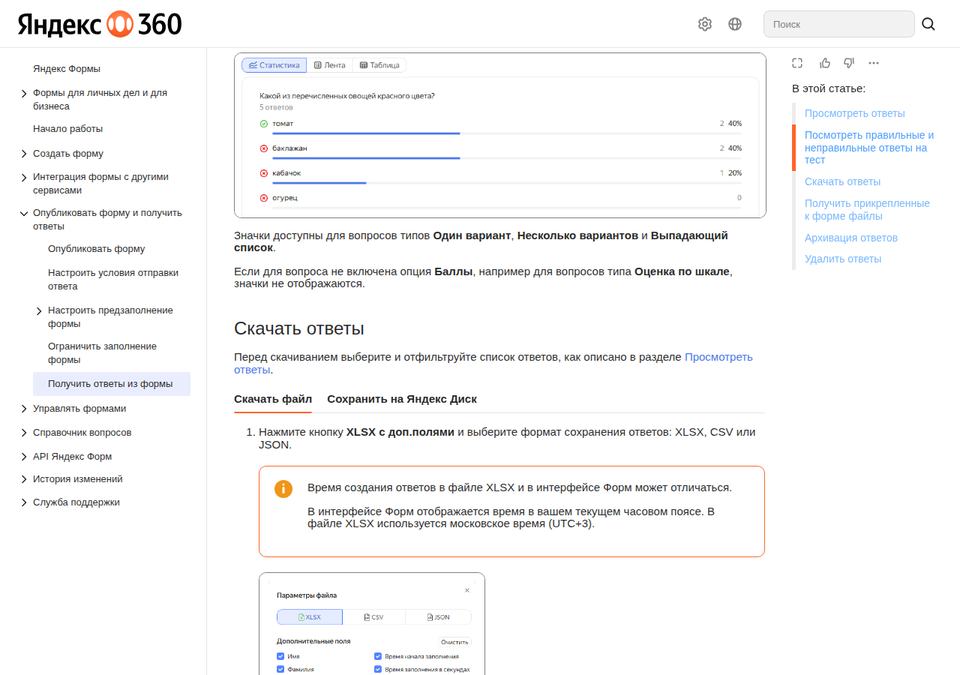This screenshot has width=960, height=675.
Task: Open the three-dots more options menu
Action: tap(874, 62)
